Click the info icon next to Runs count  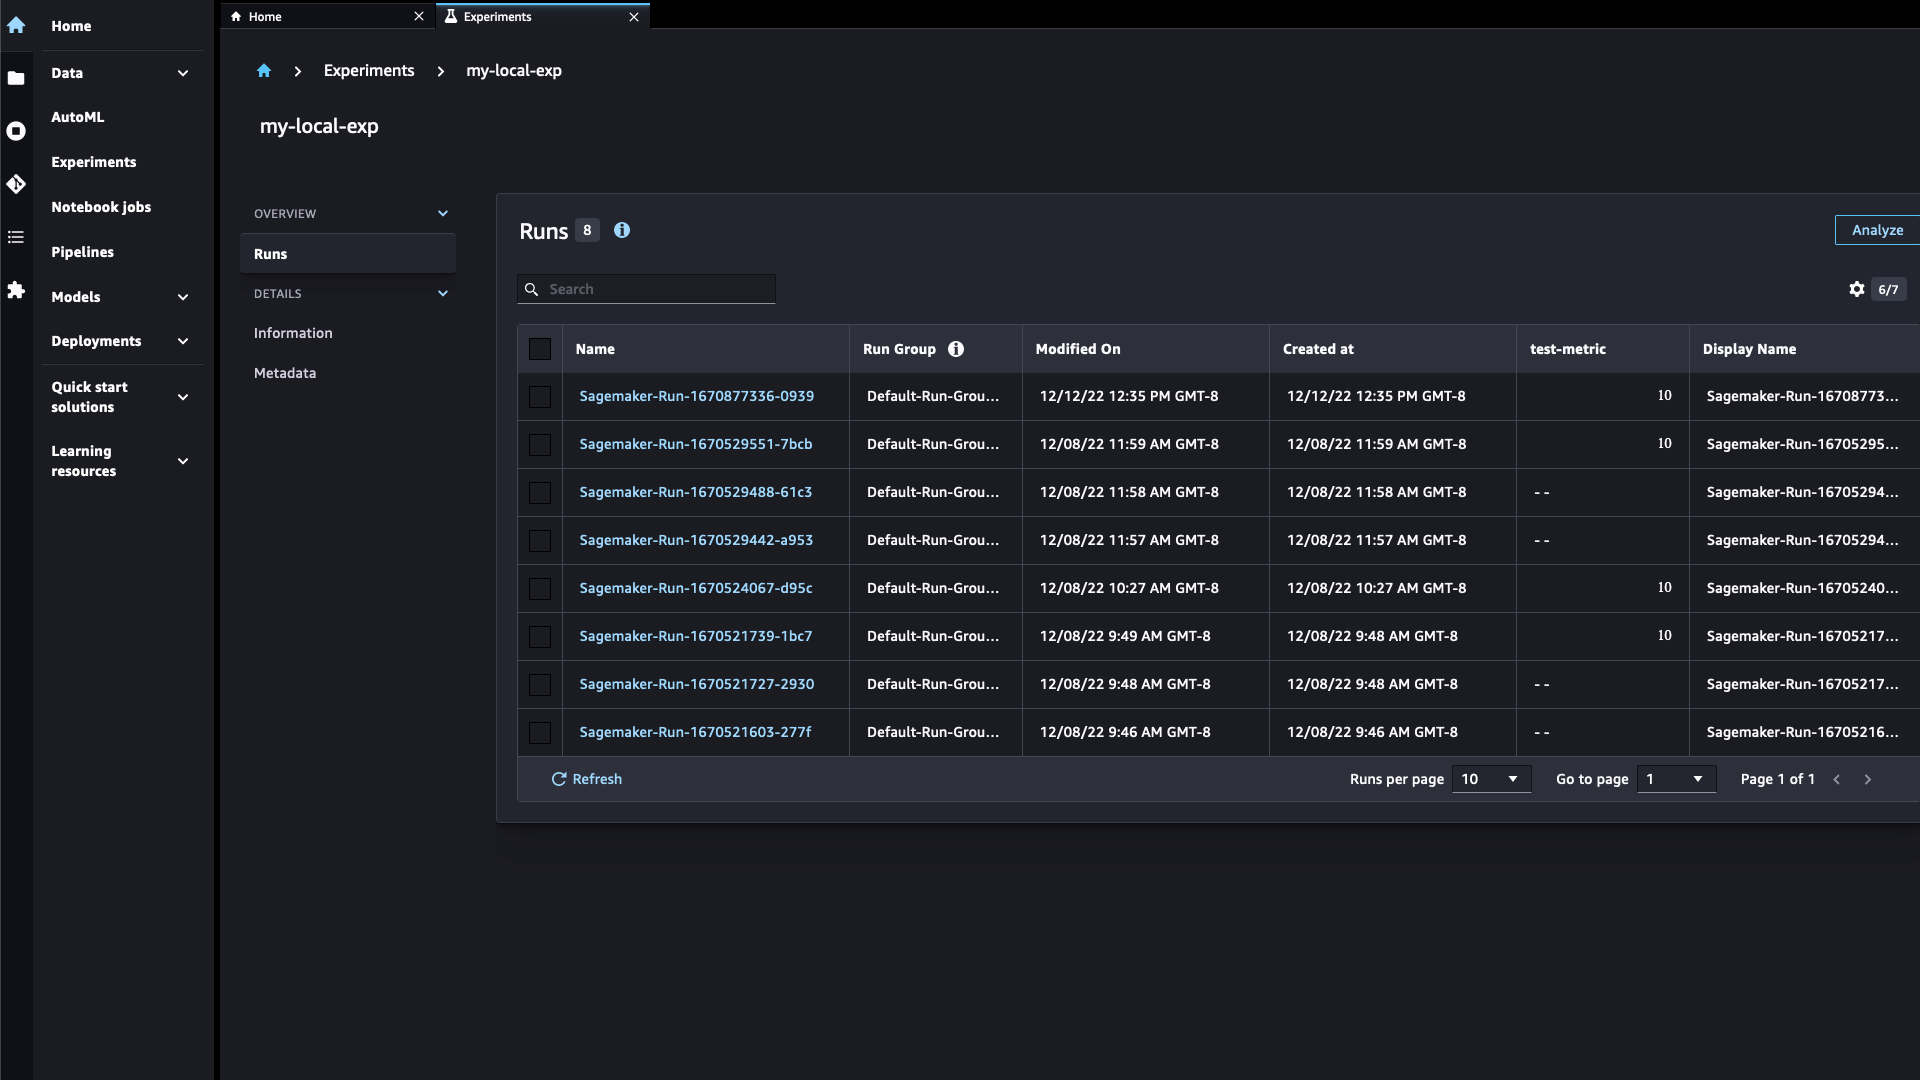pos(622,229)
